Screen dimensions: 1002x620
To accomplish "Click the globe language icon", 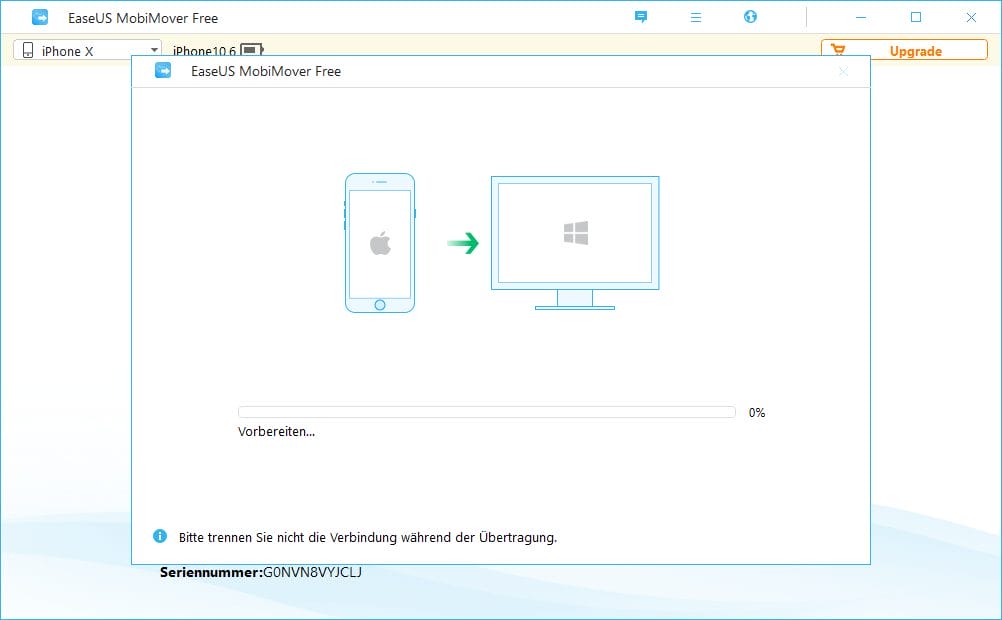I will point(751,17).
